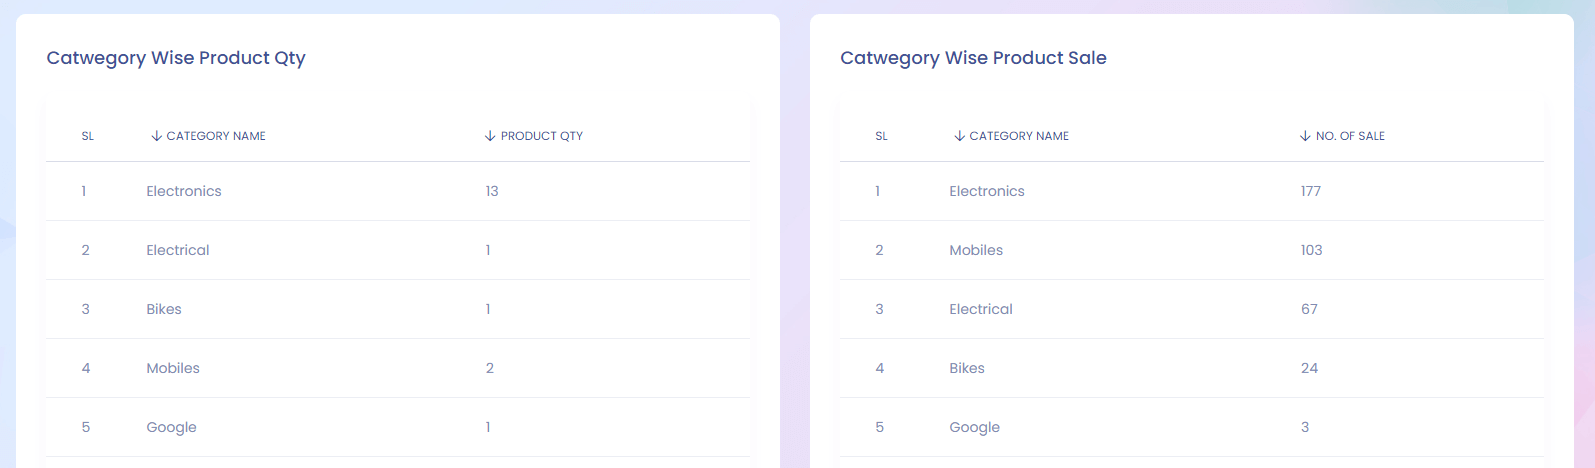Image resolution: width=1595 pixels, height=468 pixels.
Task: Click SL column header in Product Sale table
Action: coord(881,136)
